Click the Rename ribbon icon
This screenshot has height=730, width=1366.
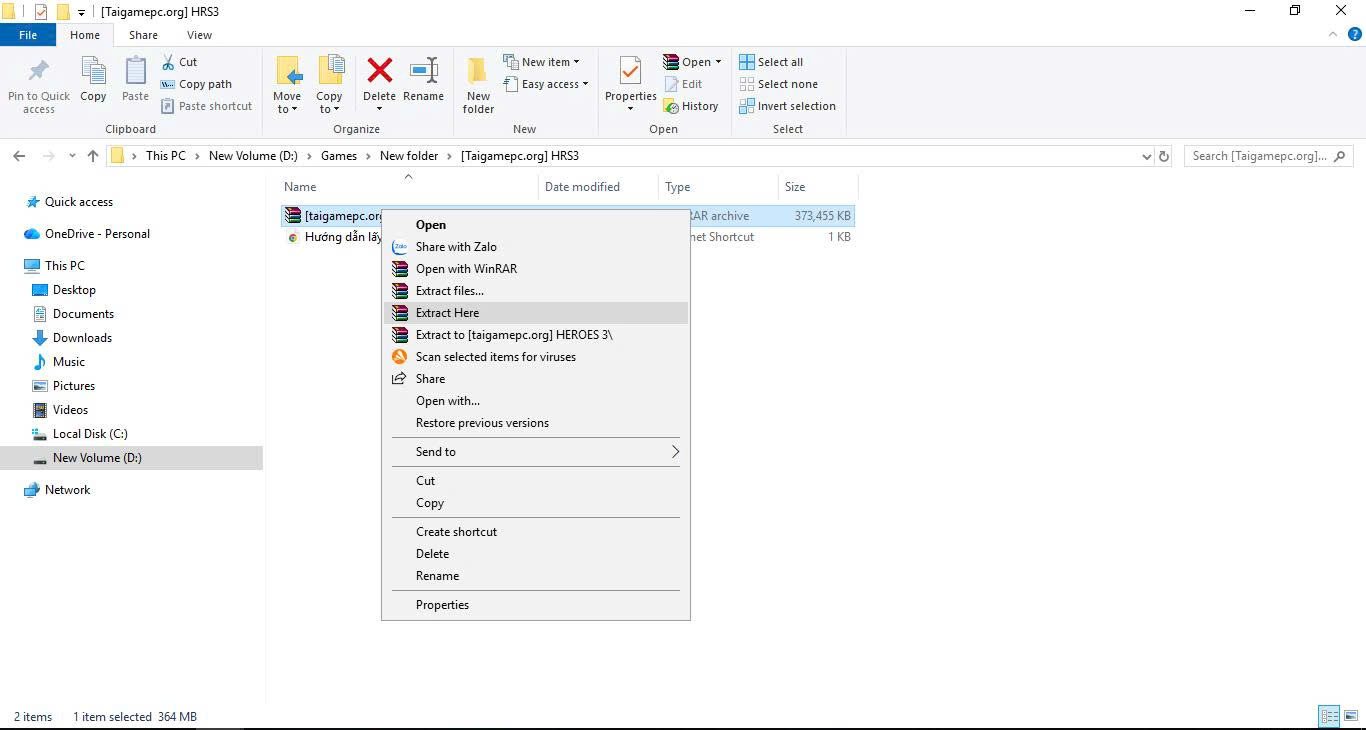point(423,74)
